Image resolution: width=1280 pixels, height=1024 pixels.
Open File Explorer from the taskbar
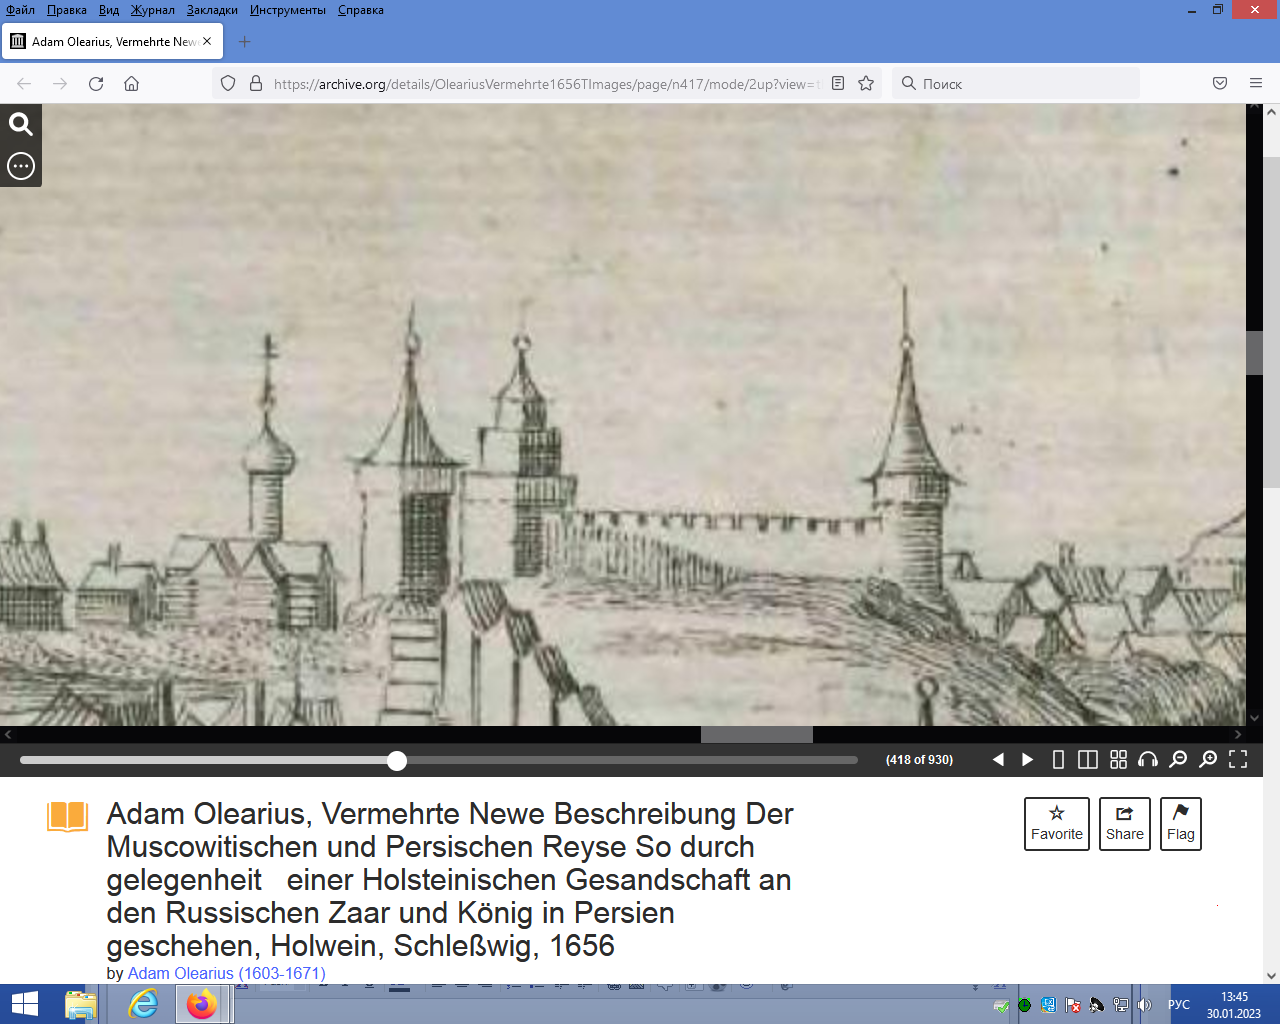[x=81, y=1004]
